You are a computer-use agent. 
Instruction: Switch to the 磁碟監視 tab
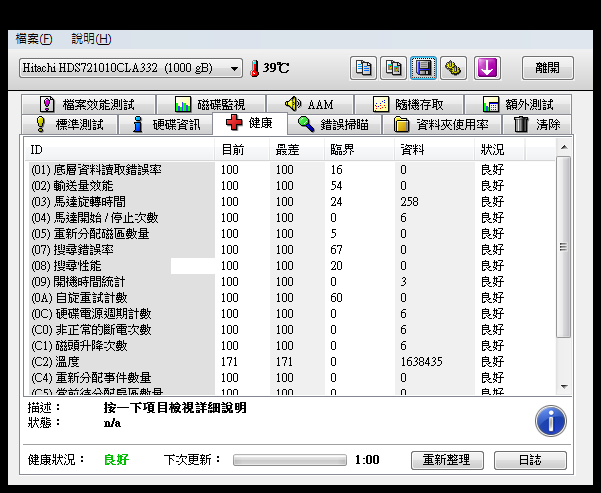(x=211, y=104)
